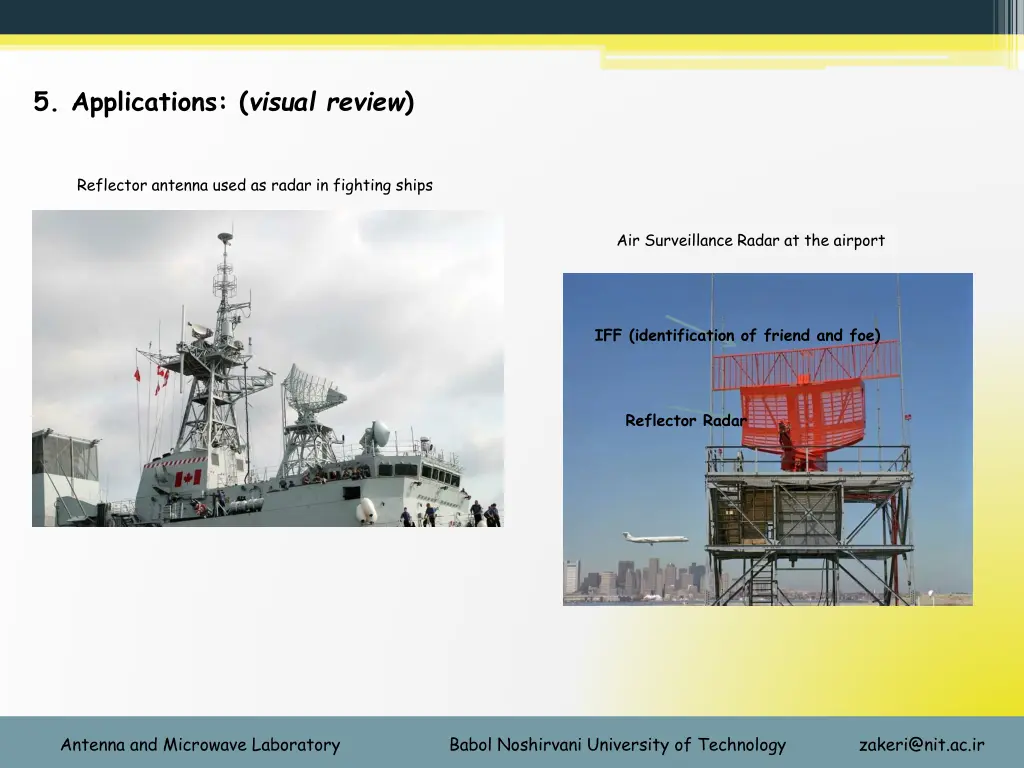Image resolution: width=1024 pixels, height=768 pixels.
Task: Click the 'Reflector Radar' label
Action: tap(686, 421)
